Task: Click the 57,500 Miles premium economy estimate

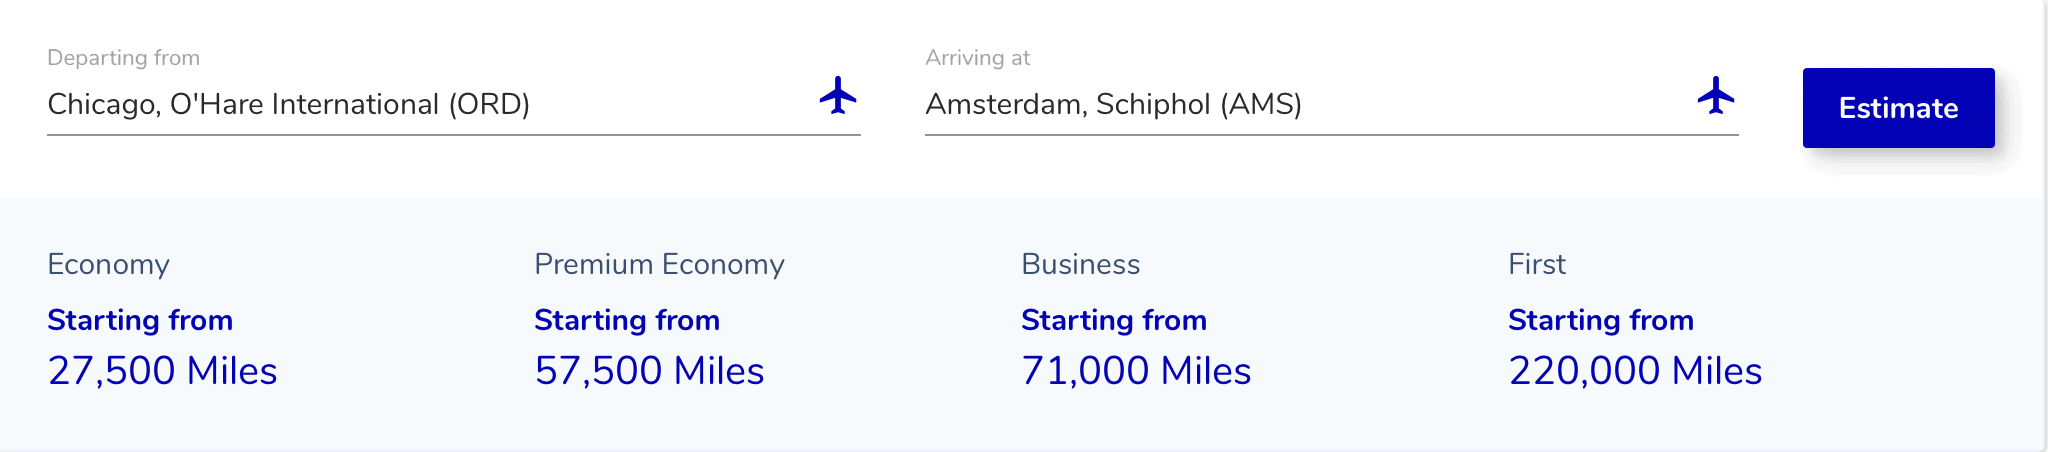Action: [649, 371]
